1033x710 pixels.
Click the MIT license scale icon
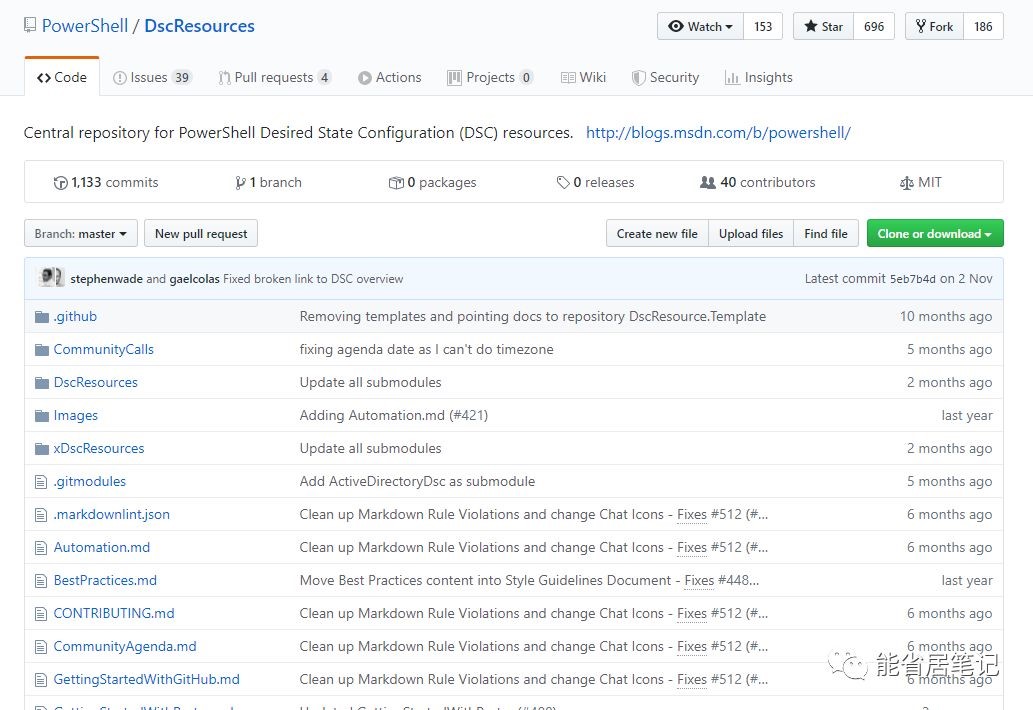click(x=907, y=183)
